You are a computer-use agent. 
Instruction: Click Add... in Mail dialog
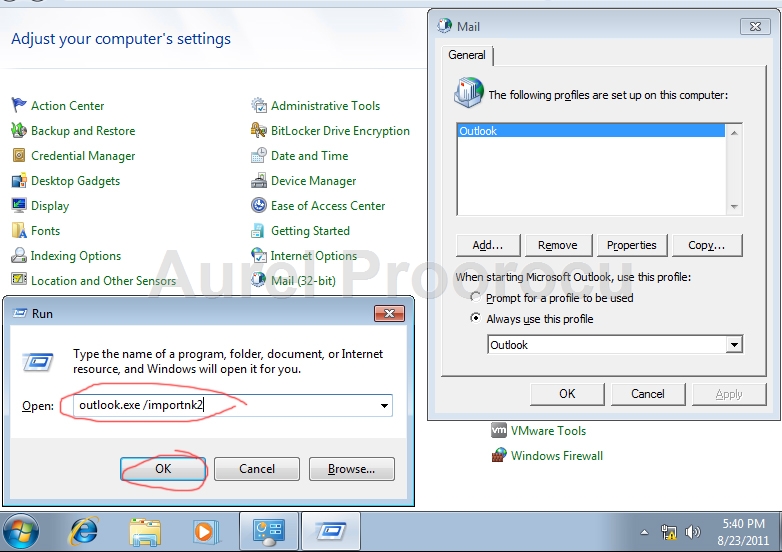point(488,245)
